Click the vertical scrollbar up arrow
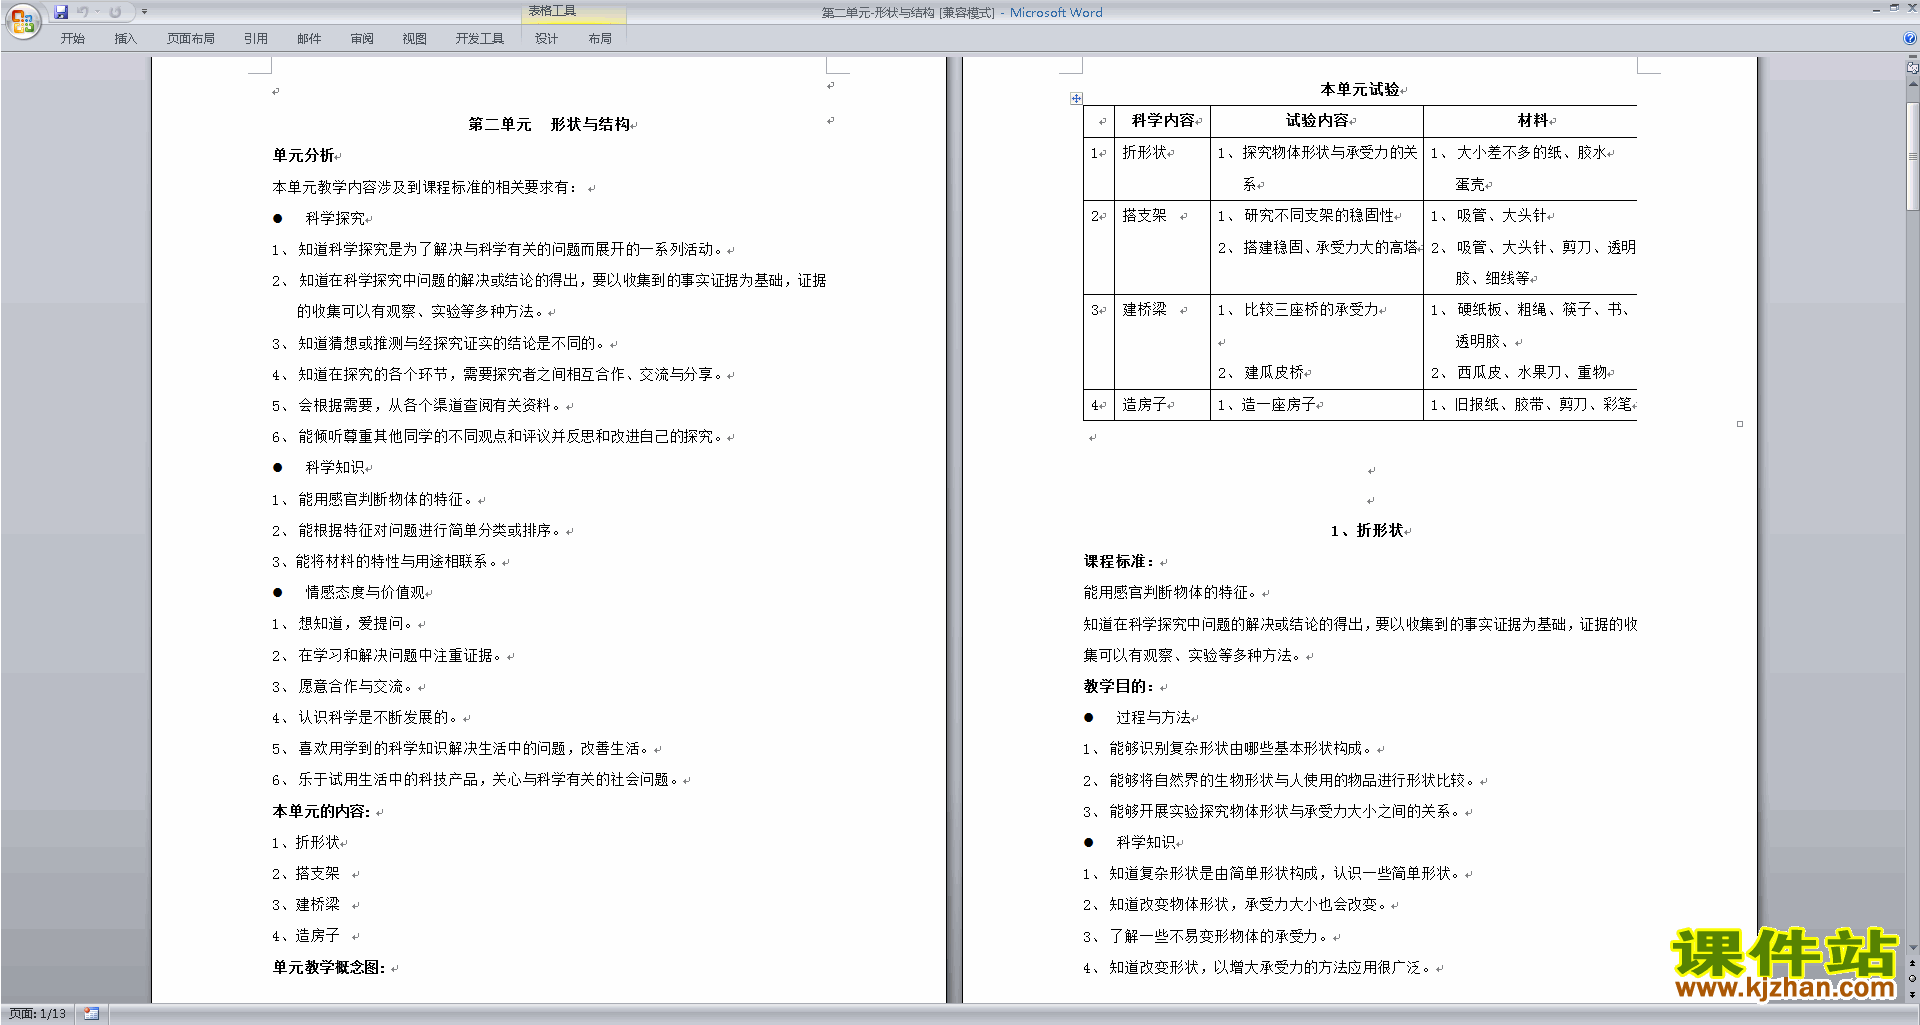This screenshot has width=1920, height=1025. pos(1912,84)
